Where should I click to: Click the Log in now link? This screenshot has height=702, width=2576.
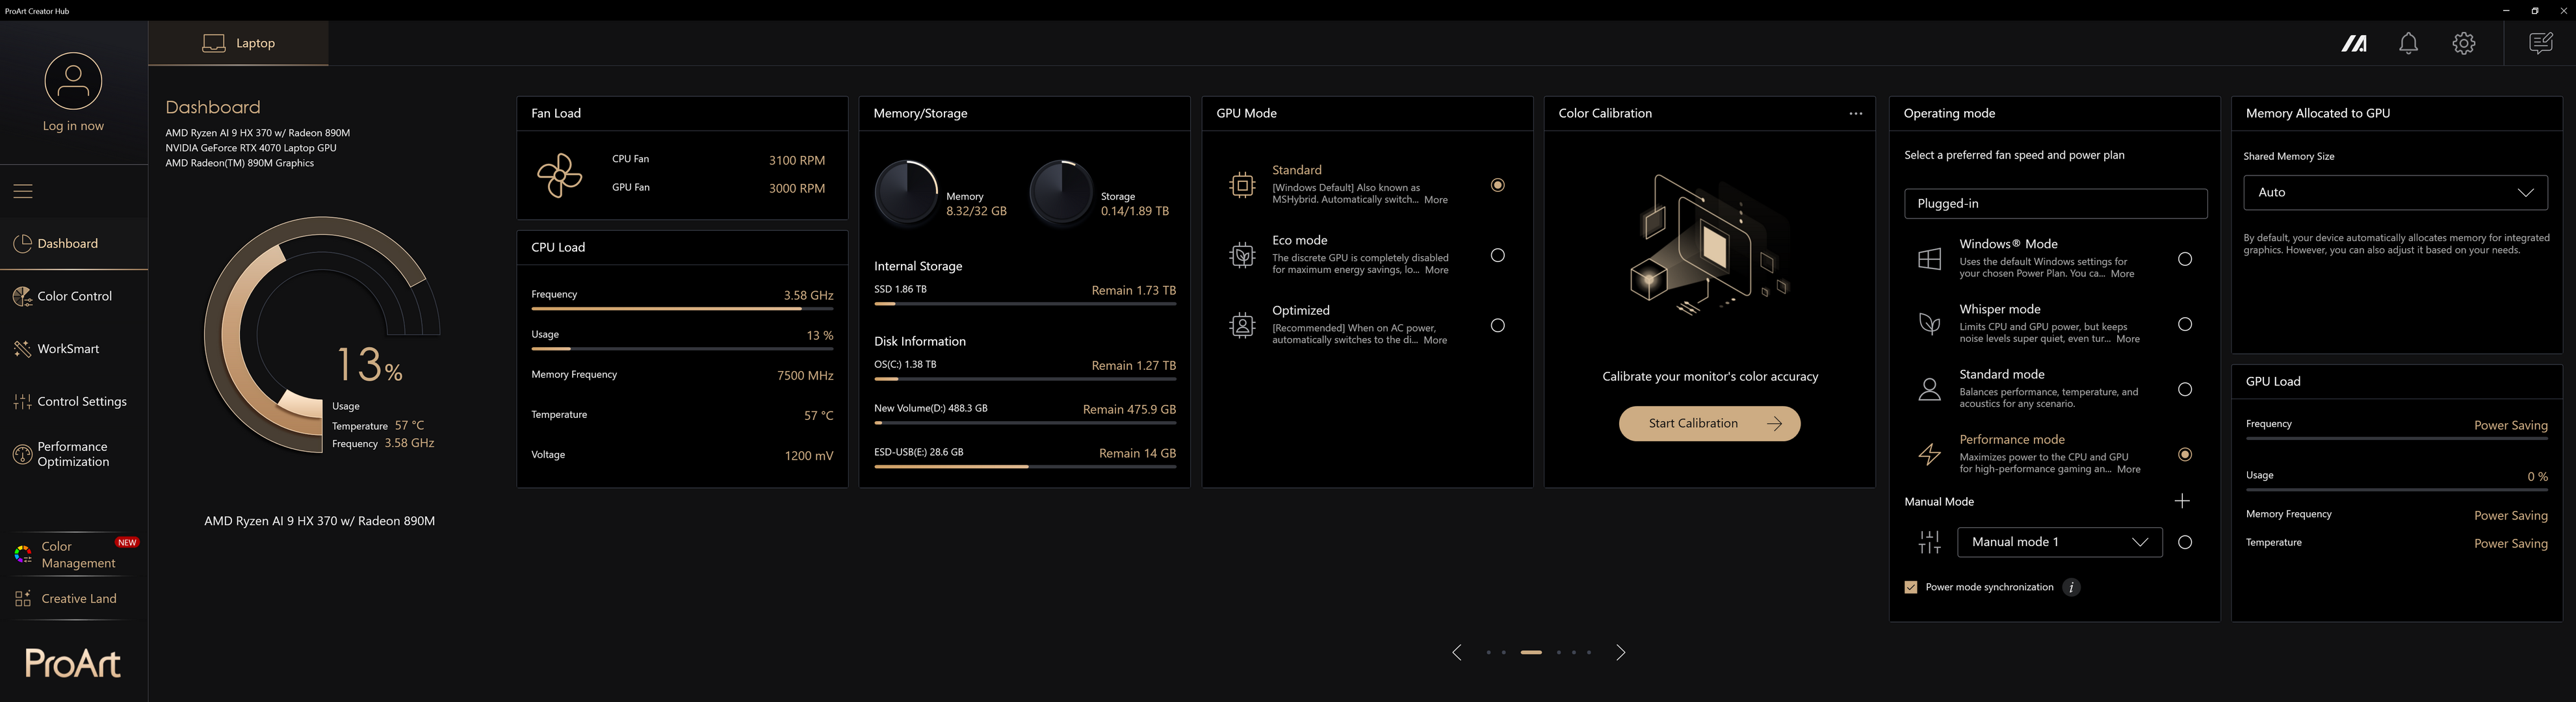73,126
